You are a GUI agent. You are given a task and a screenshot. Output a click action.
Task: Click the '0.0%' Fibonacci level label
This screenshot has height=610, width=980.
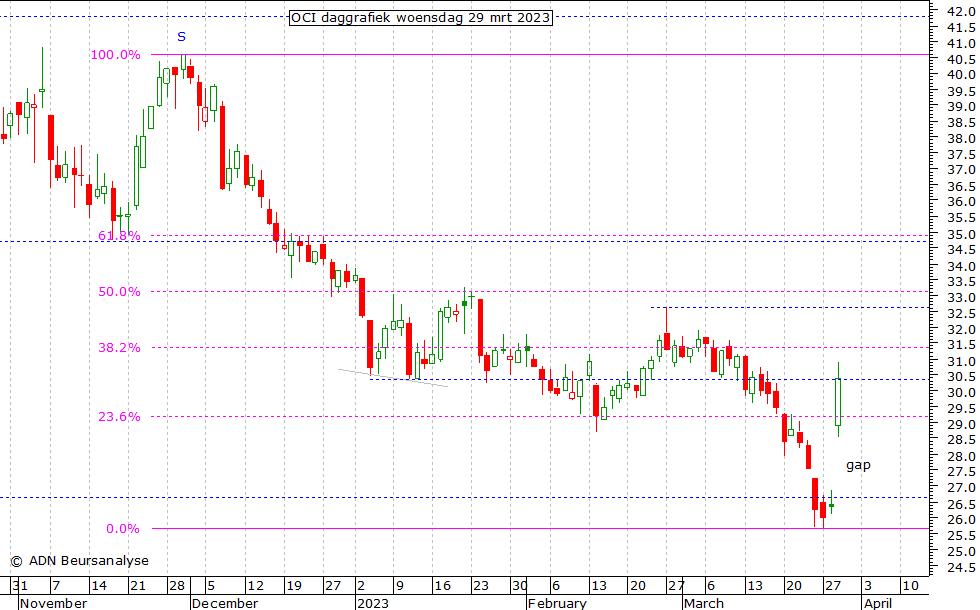click(x=123, y=529)
